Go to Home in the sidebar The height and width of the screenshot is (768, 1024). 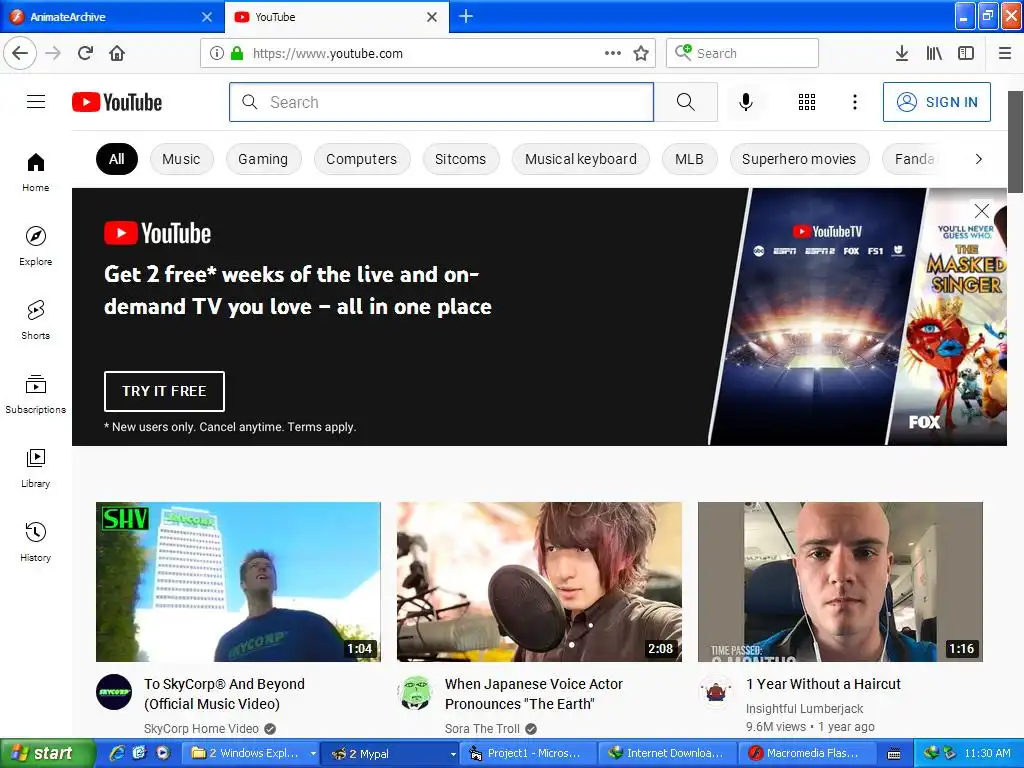36,172
